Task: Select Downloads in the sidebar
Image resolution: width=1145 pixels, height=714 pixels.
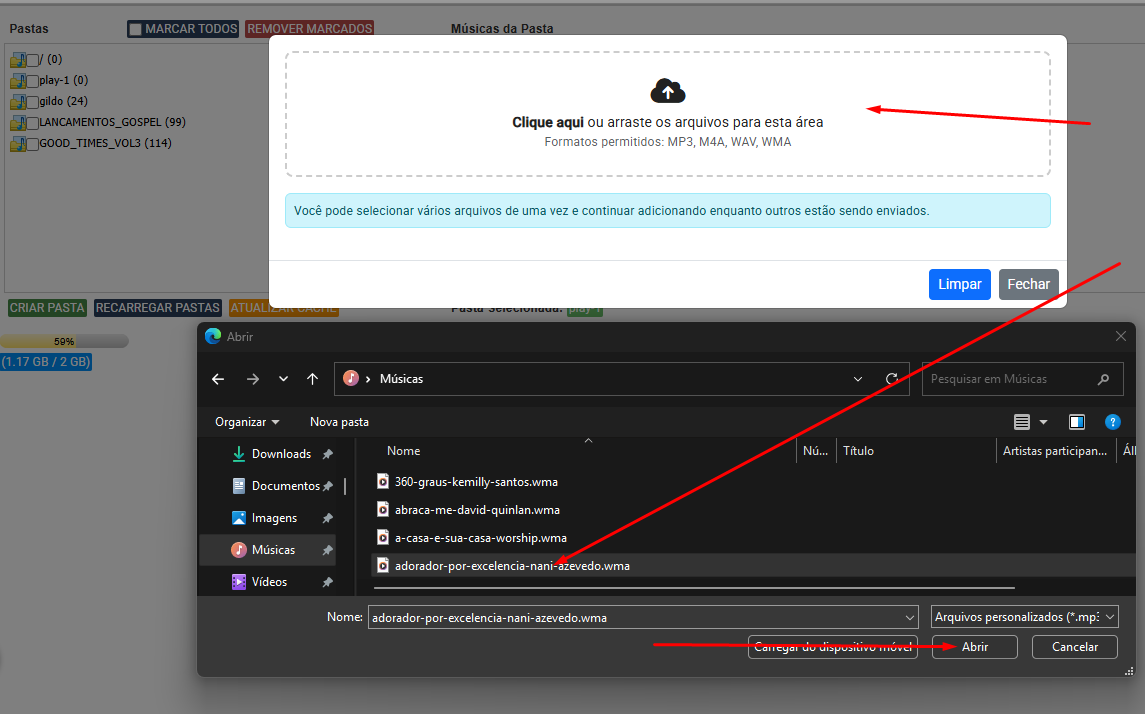Action: pyautogui.click(x=280, y=454)
